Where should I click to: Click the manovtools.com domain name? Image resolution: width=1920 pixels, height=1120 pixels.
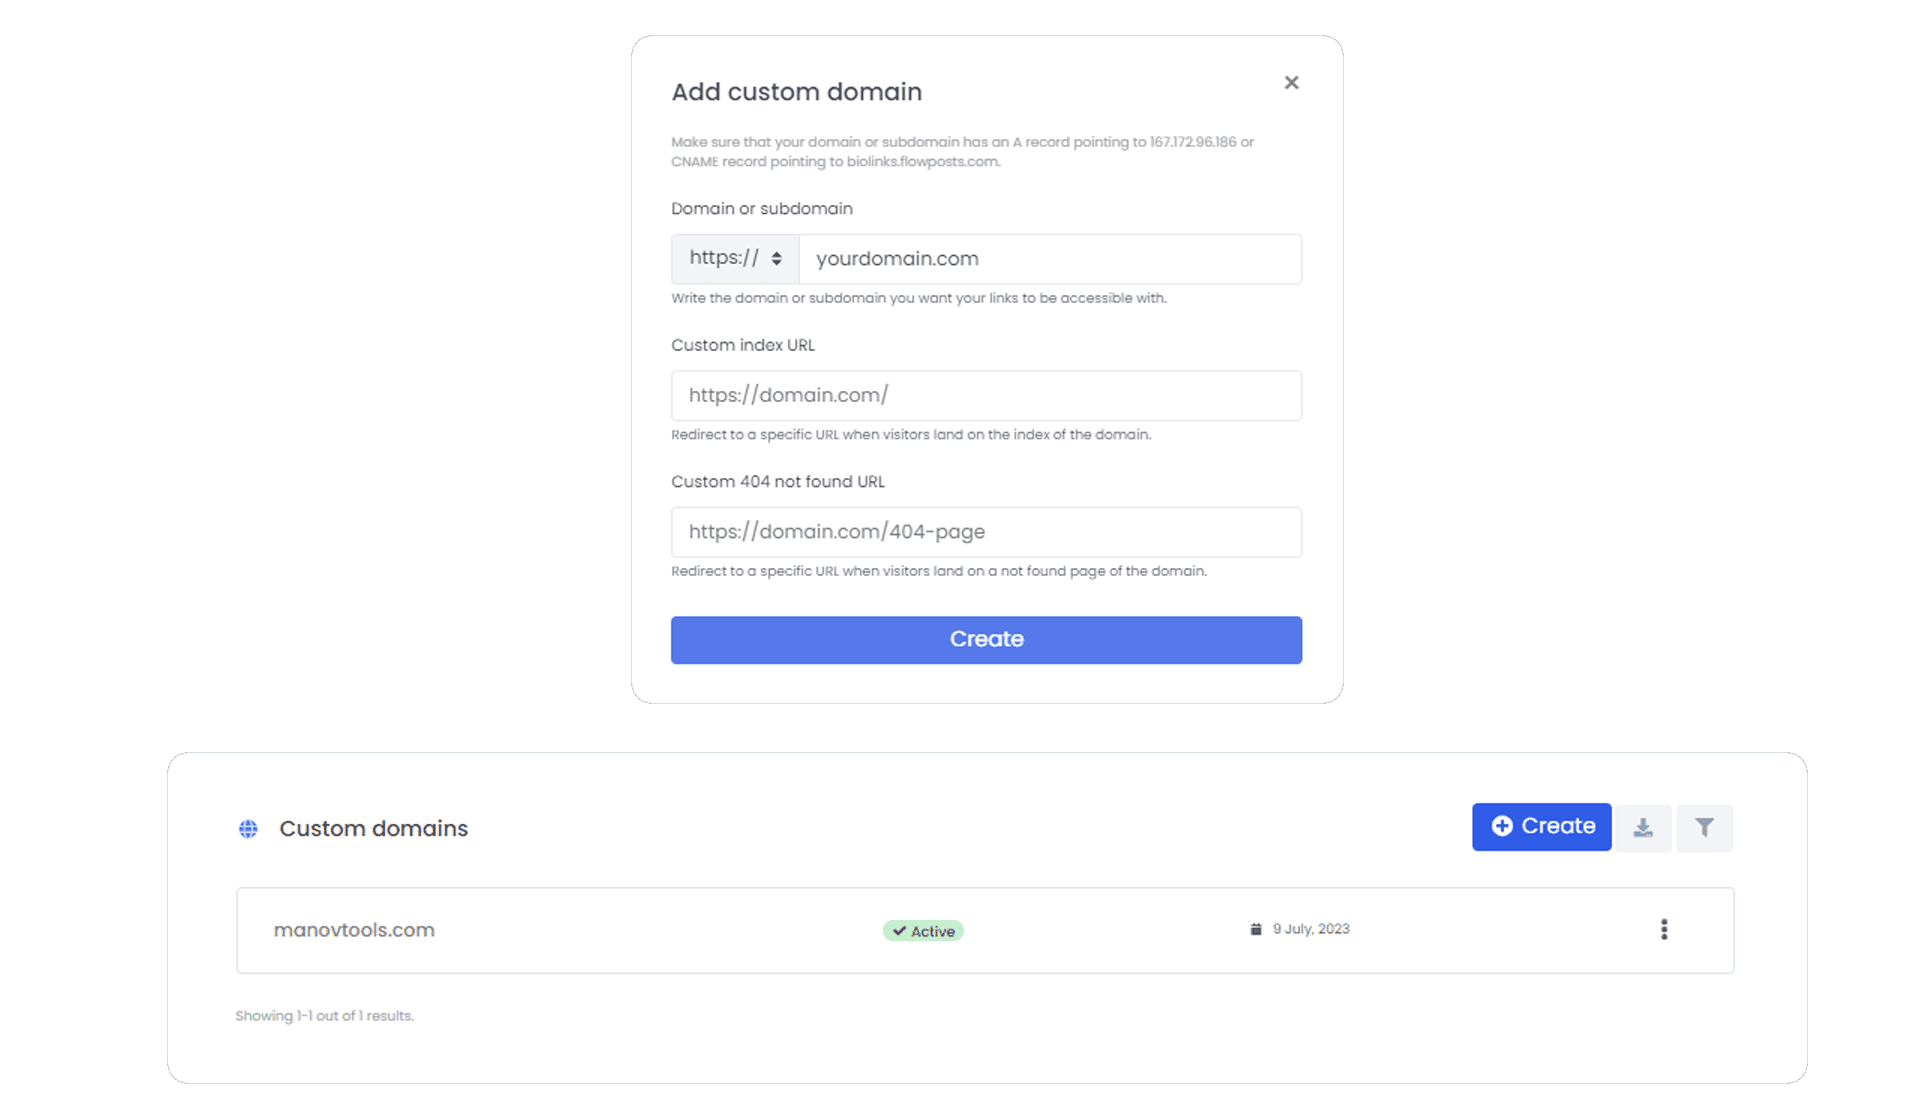point(354,930)
